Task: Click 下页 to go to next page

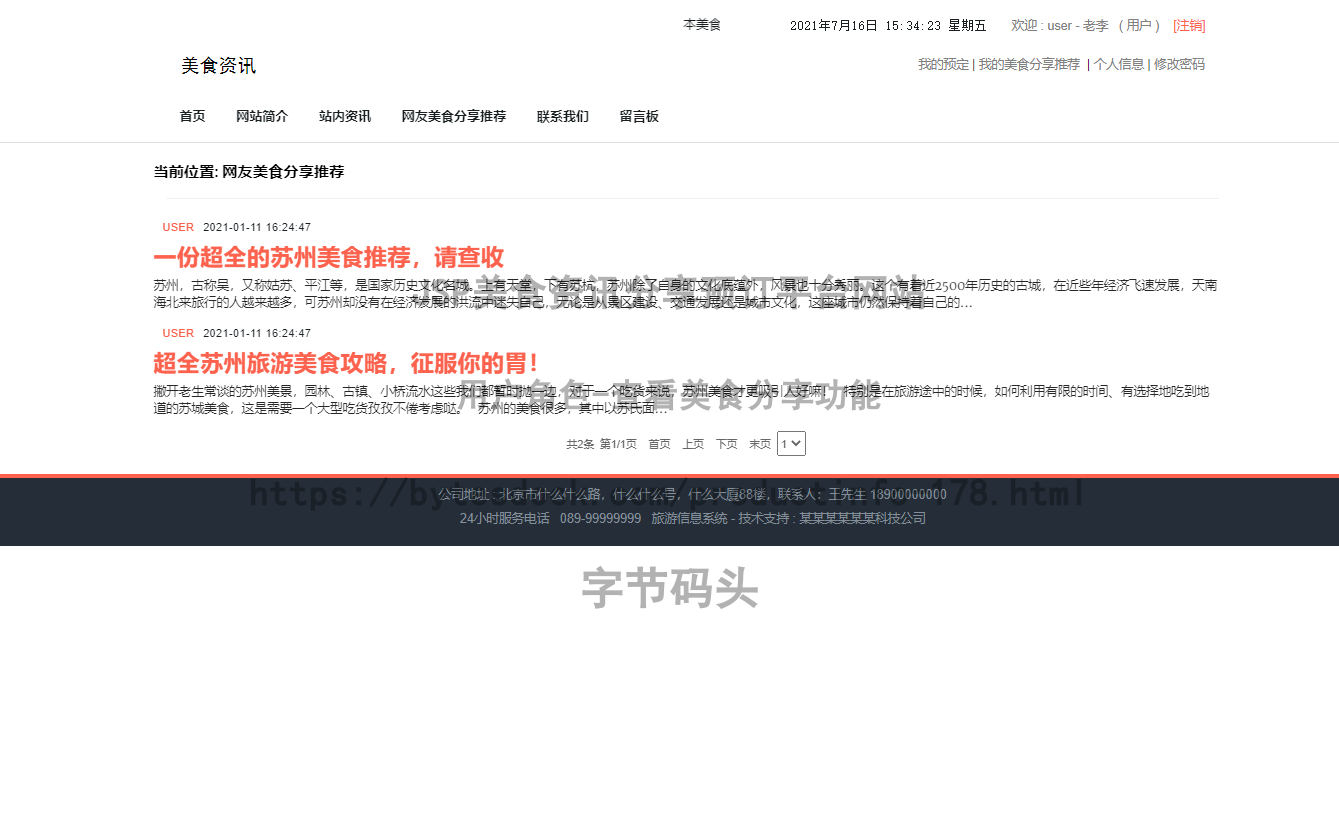Action: point(726,443)
